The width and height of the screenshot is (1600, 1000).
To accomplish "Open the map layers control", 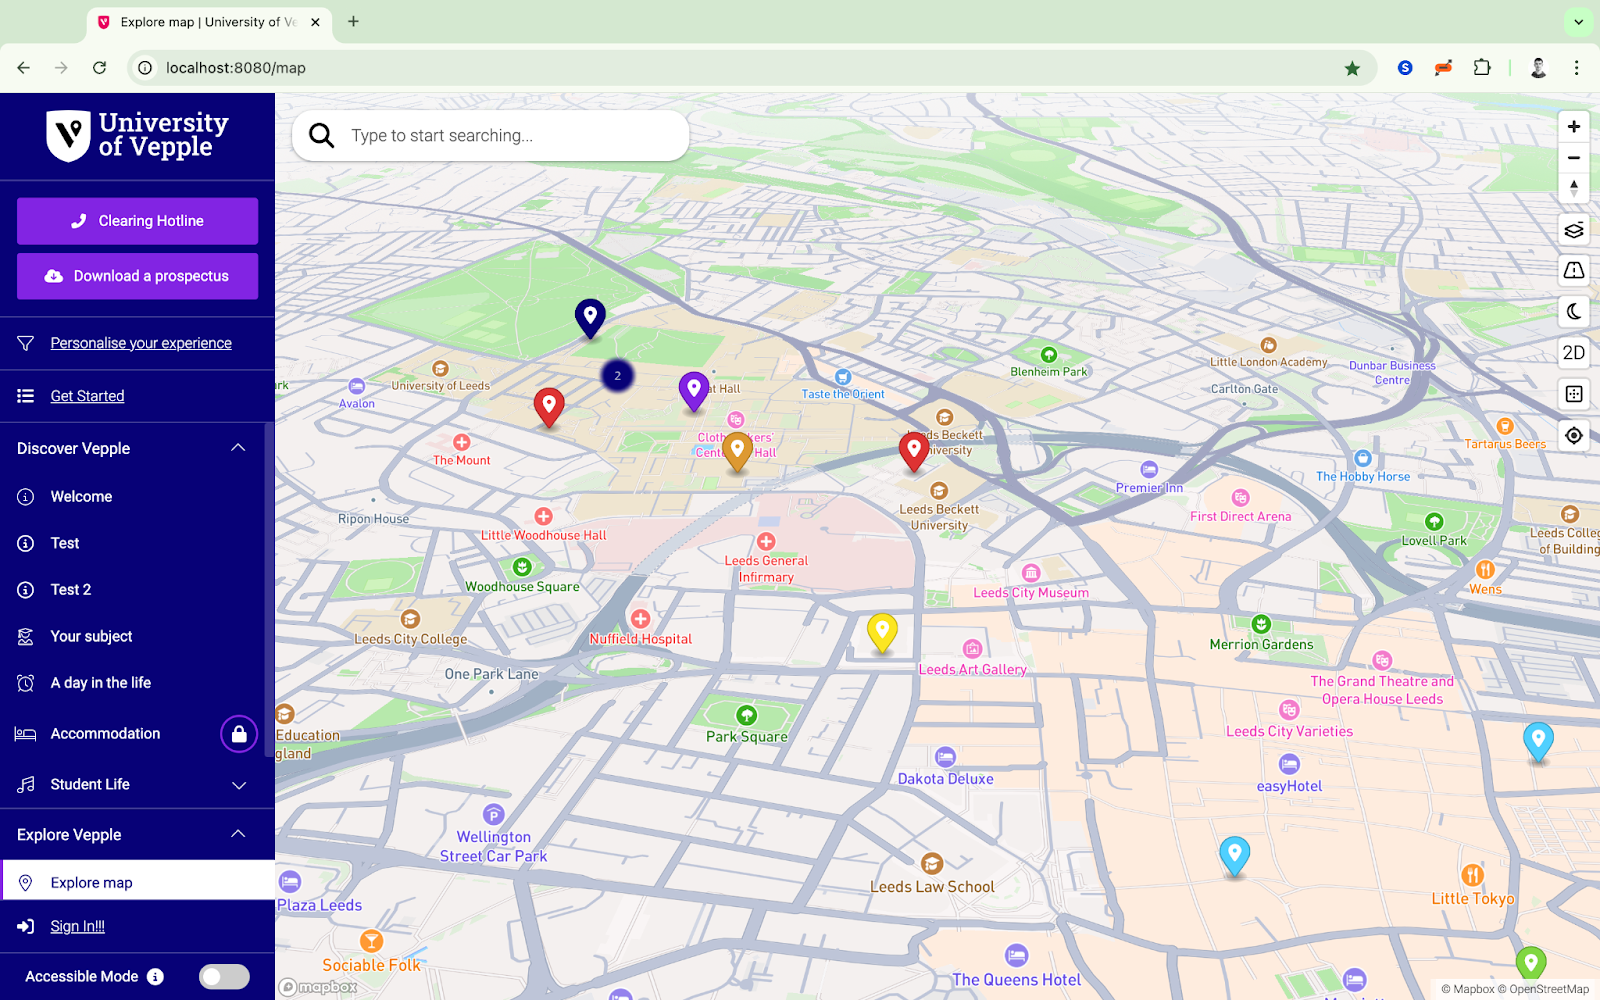I will click(x=1573, y=230).
